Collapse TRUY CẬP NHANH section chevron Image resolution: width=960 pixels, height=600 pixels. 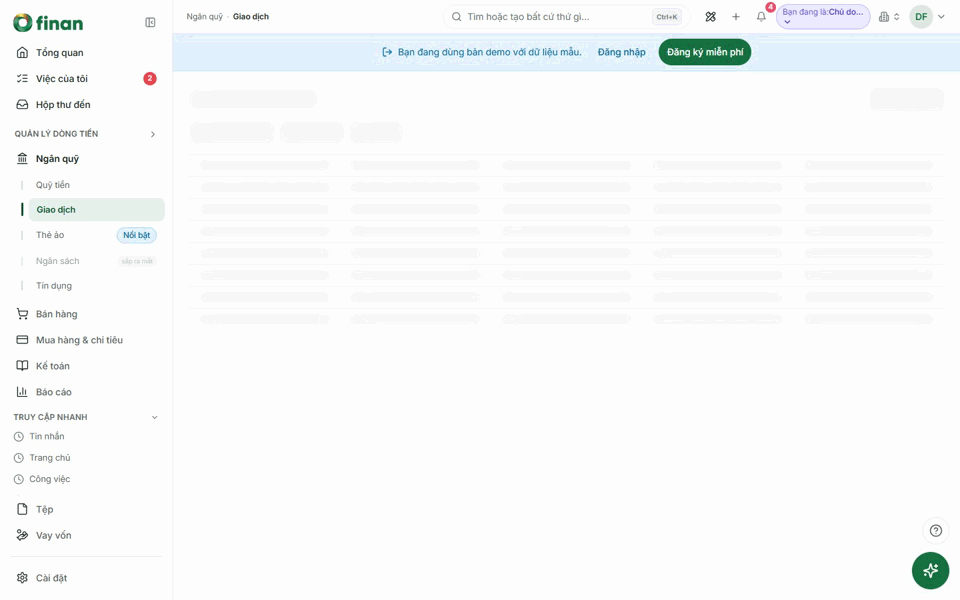tap(154, 417)
